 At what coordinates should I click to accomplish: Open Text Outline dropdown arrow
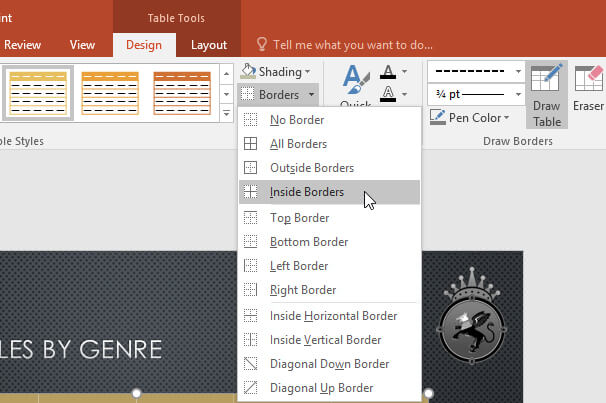404,94
